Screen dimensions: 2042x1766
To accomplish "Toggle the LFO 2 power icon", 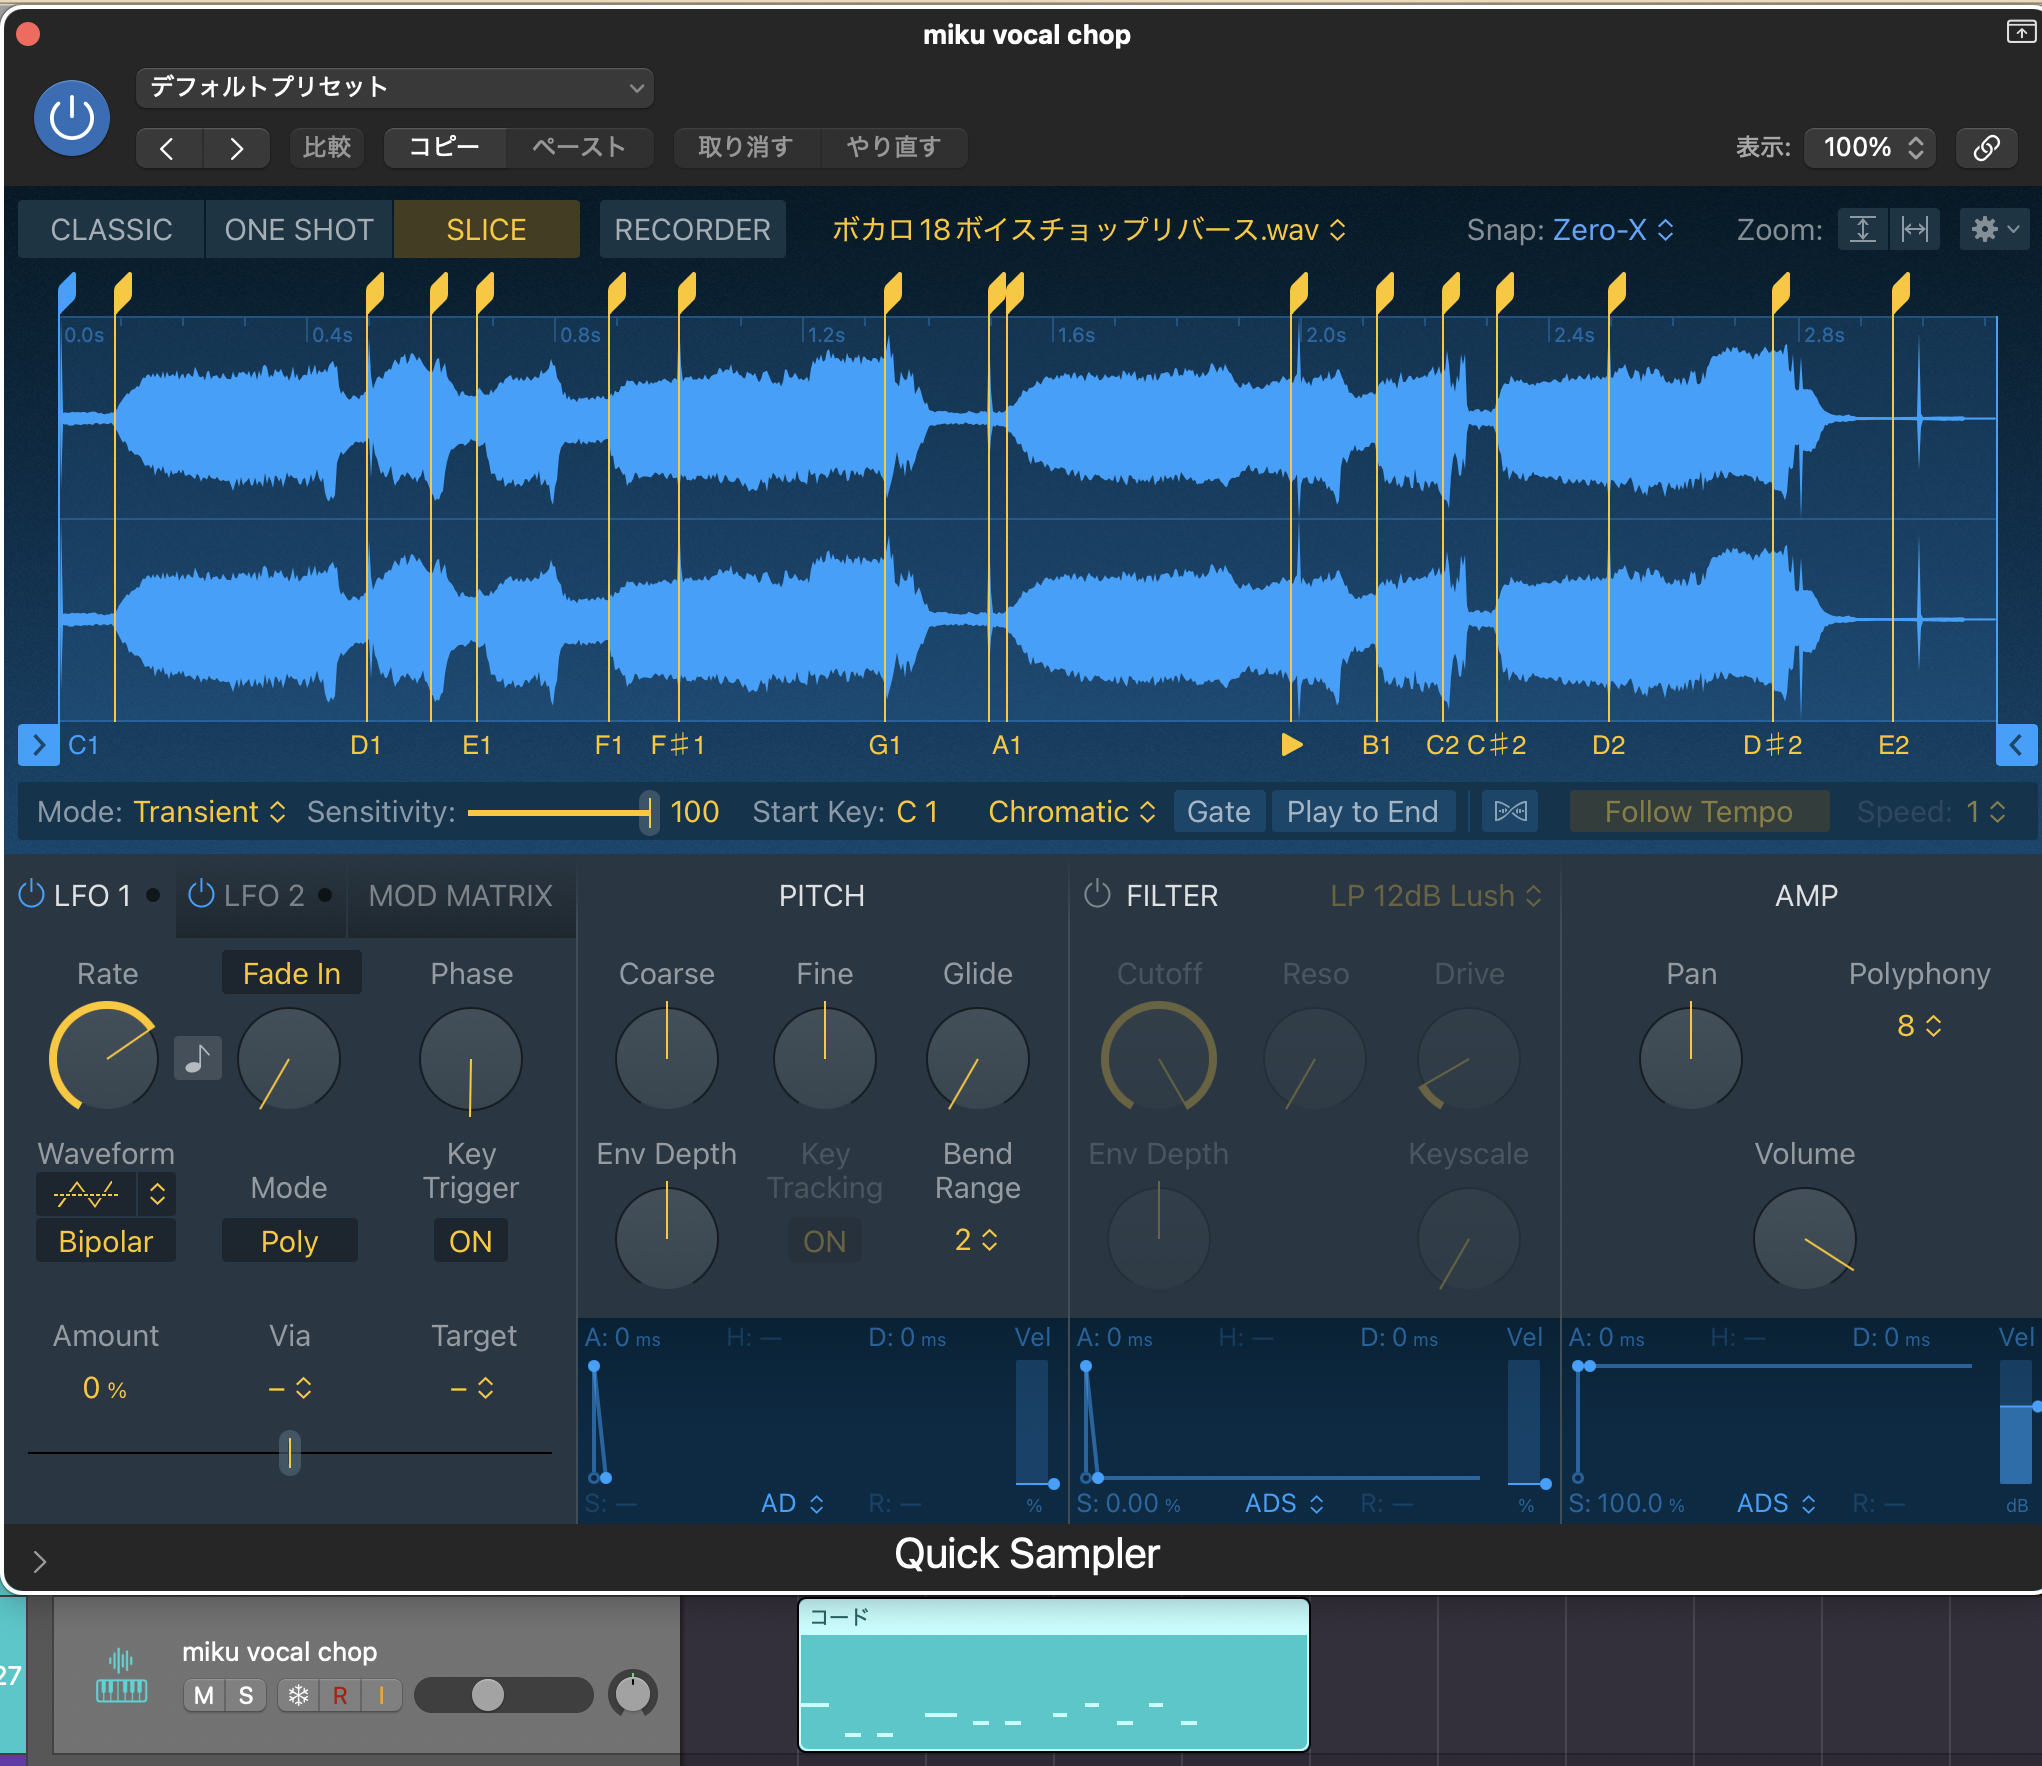I will pos(202,894).
